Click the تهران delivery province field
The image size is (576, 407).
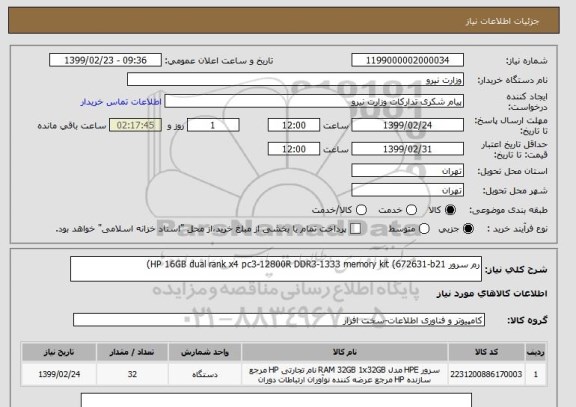[x=407, y=171]
